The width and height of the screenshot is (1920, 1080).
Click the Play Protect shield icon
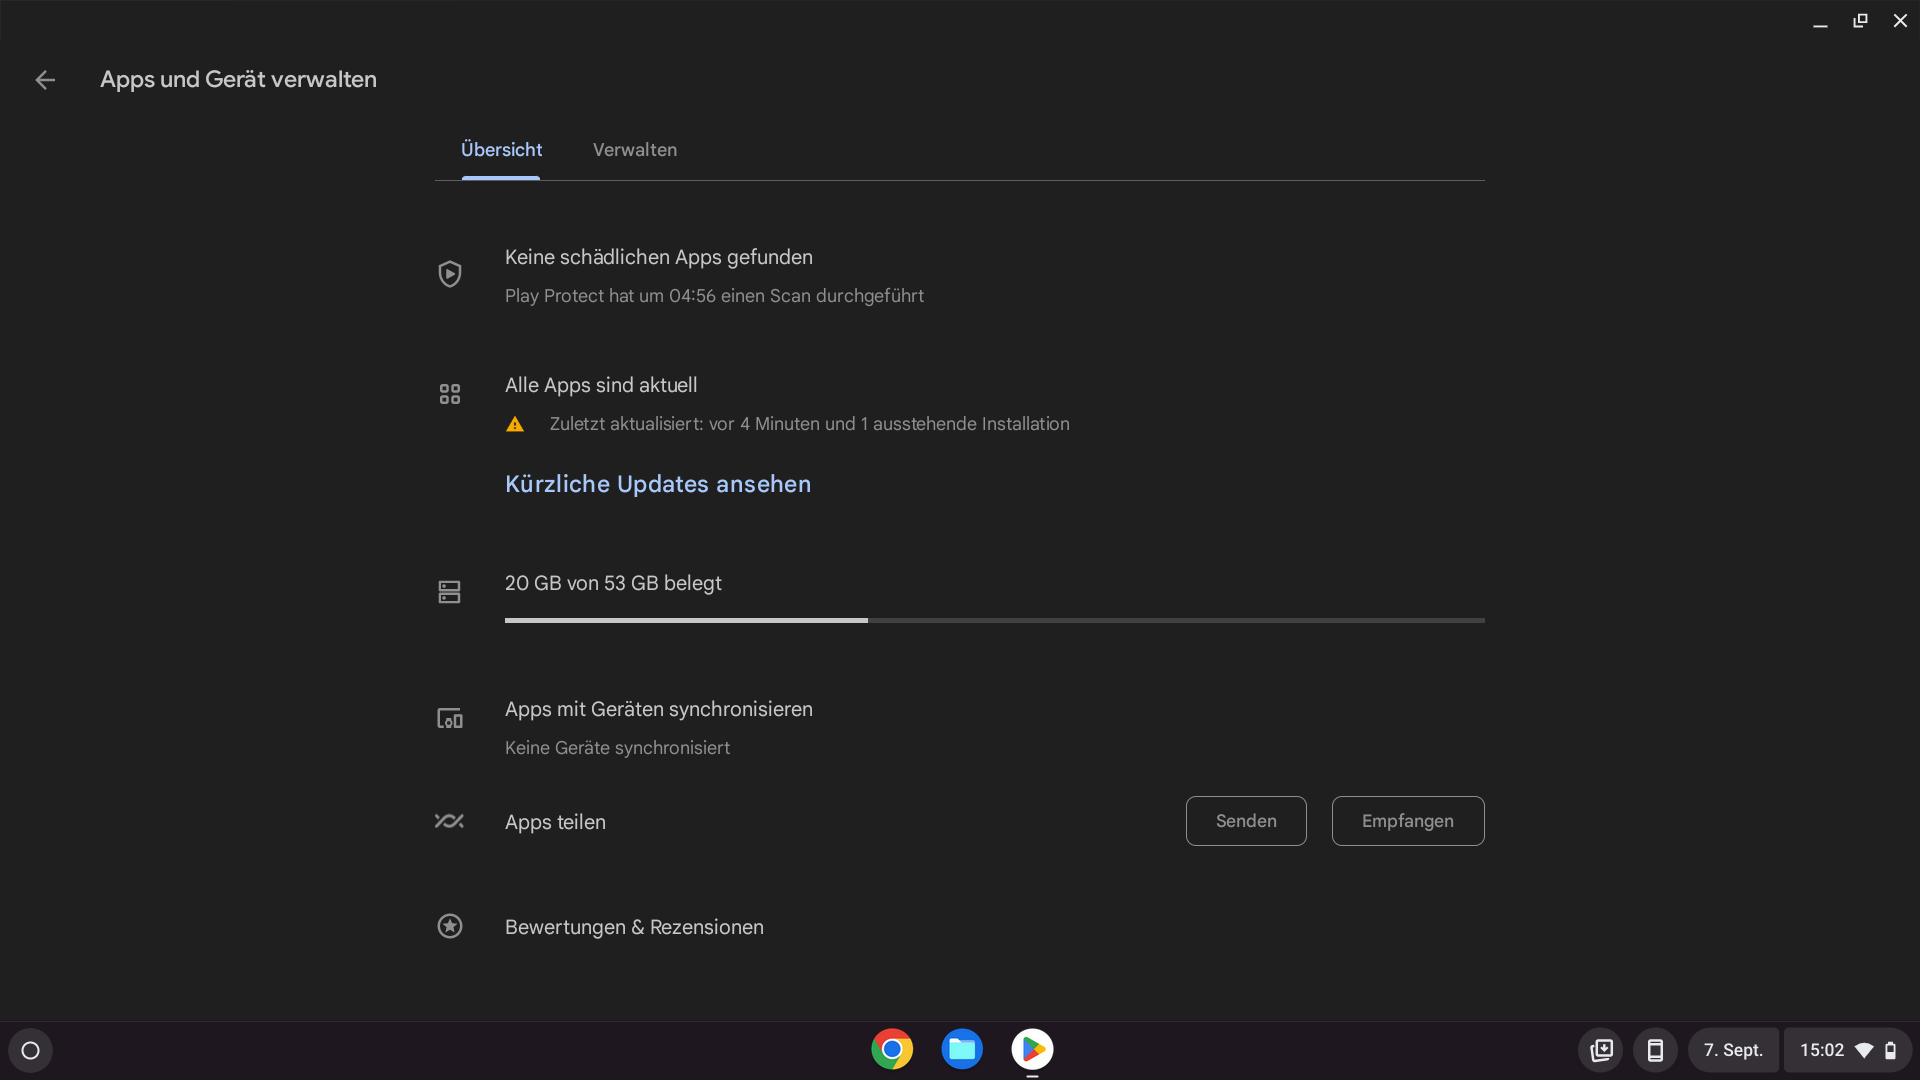450,274
